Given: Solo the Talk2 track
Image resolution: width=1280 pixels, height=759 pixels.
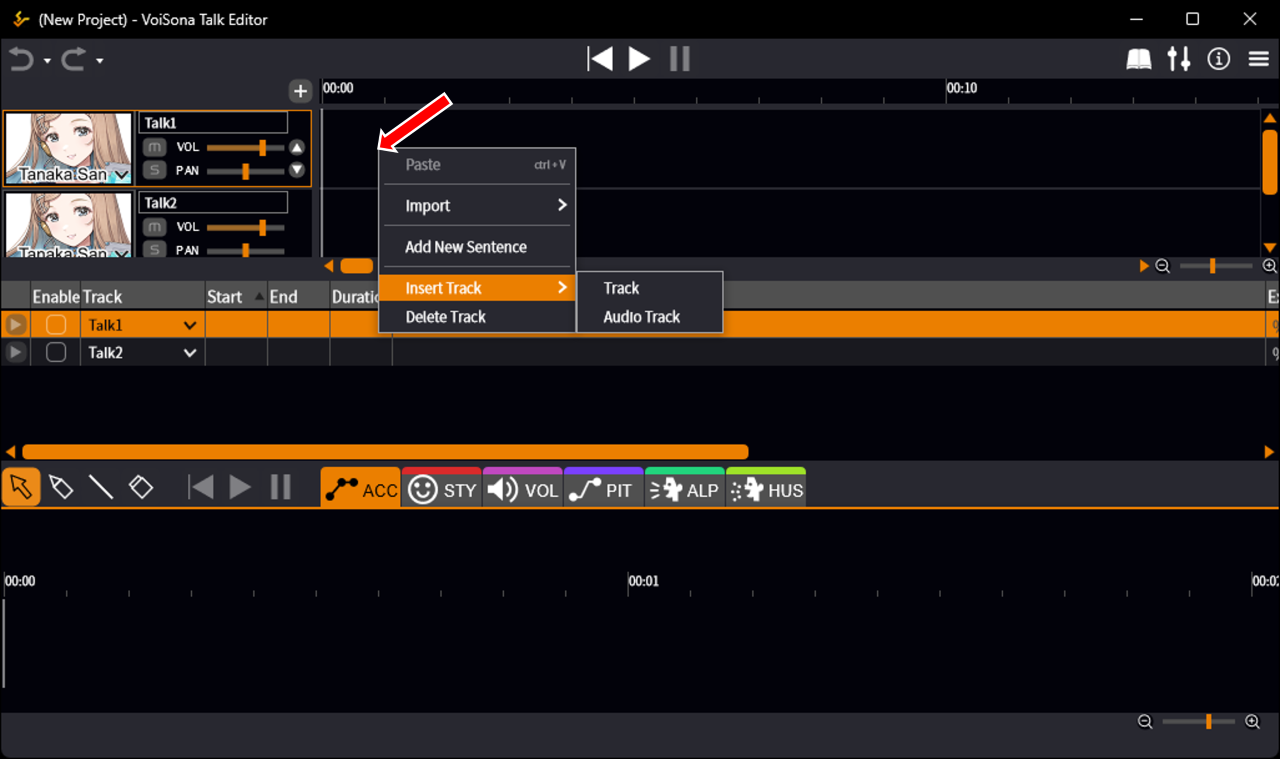Looking at the screenshot, I should (154, 250).
